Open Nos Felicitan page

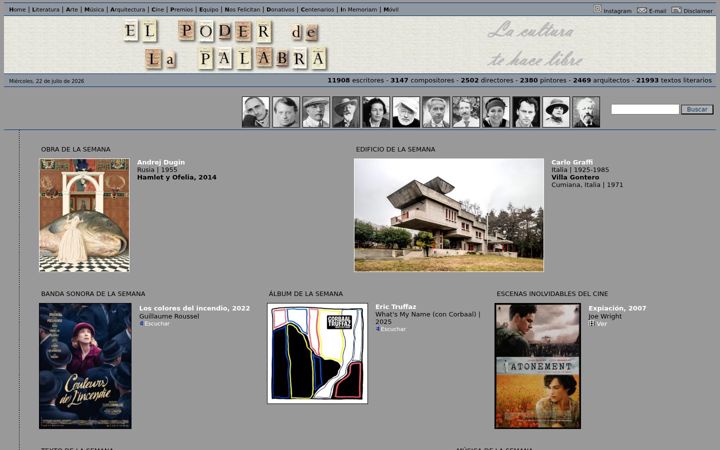click(x=242, y=9)
